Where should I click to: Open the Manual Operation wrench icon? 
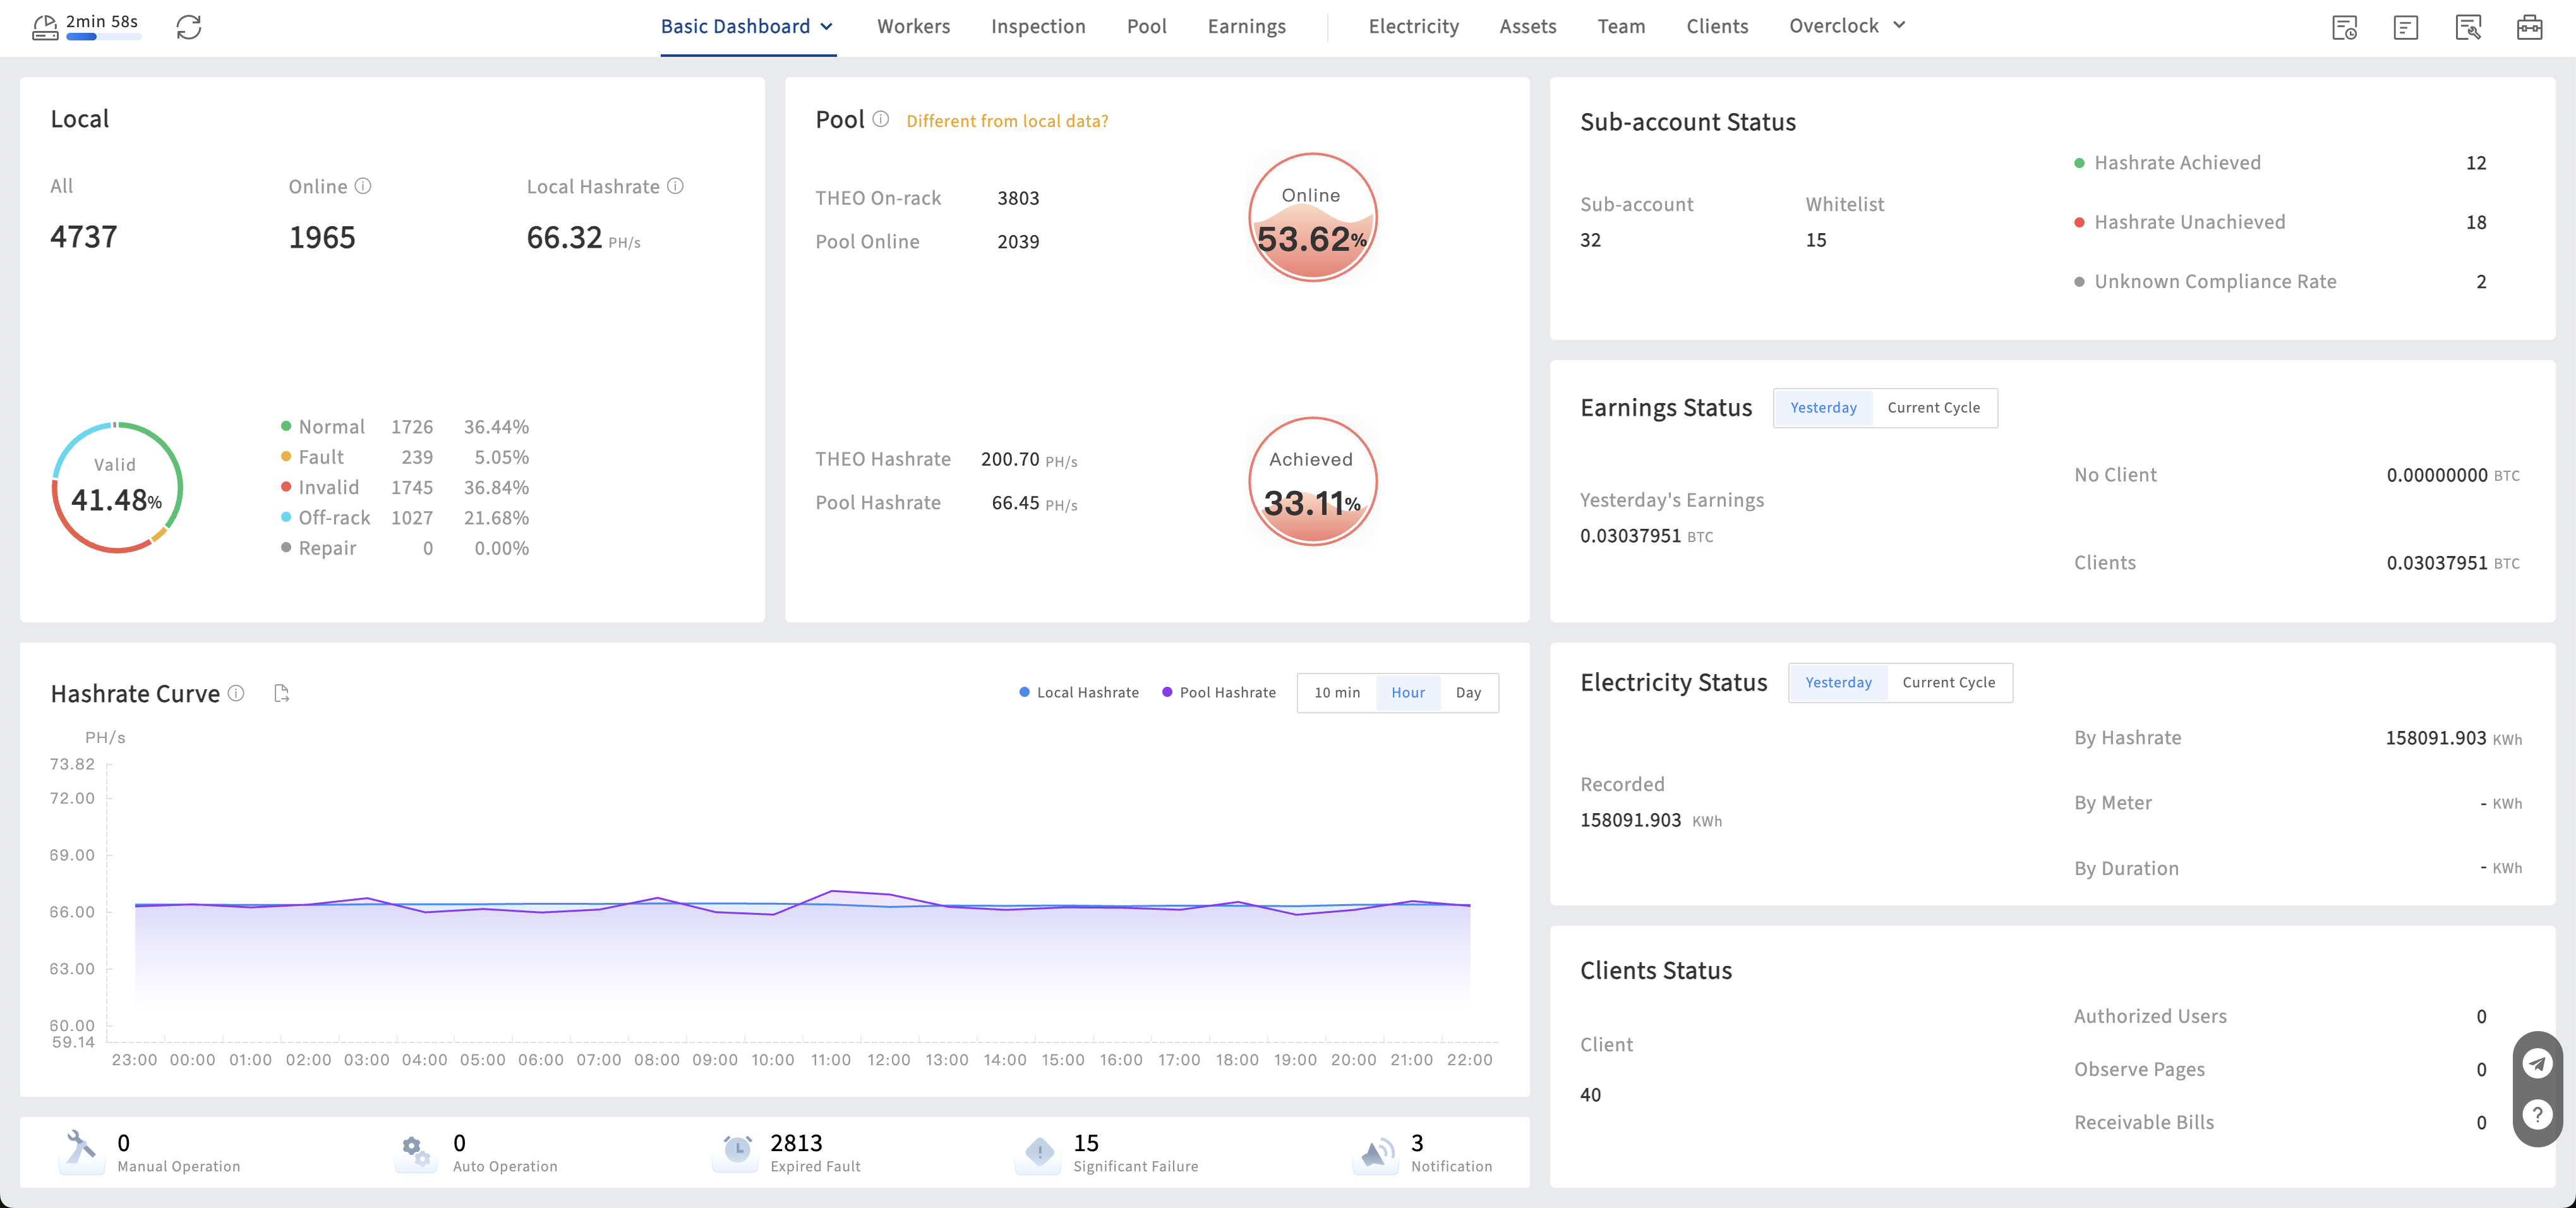tap(81, 1151)
